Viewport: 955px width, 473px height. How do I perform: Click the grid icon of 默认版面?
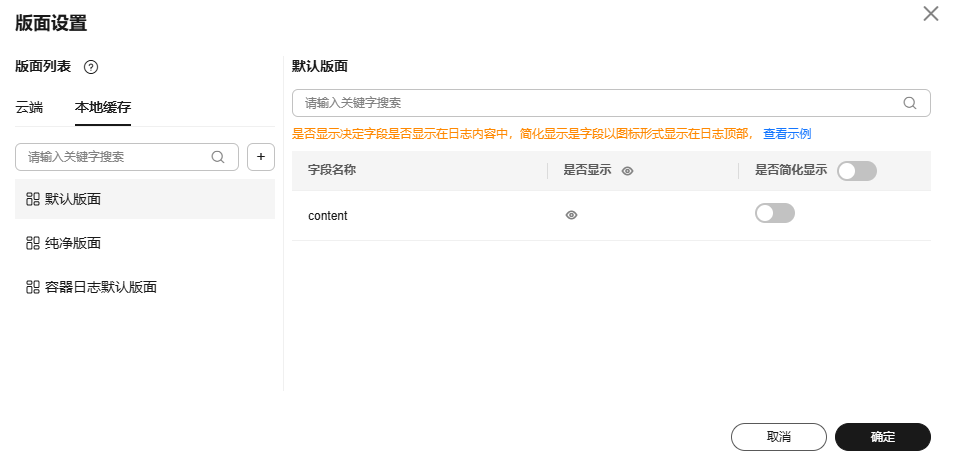coord(33,199)
